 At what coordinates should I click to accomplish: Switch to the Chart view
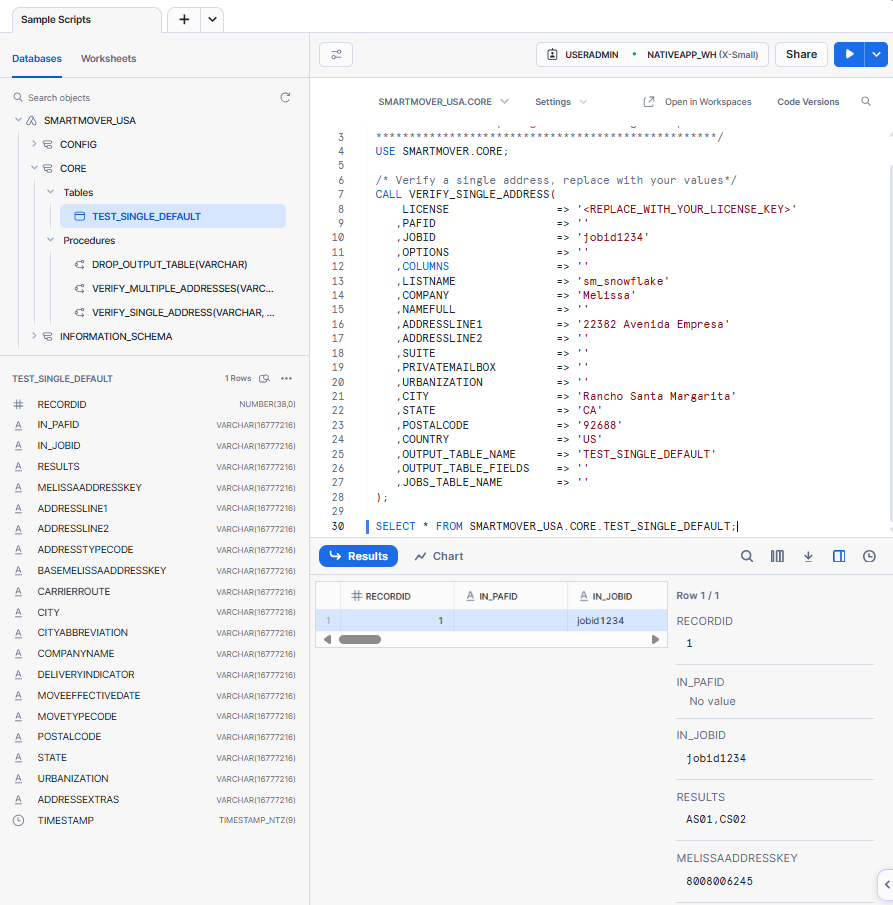pos(439,556)
